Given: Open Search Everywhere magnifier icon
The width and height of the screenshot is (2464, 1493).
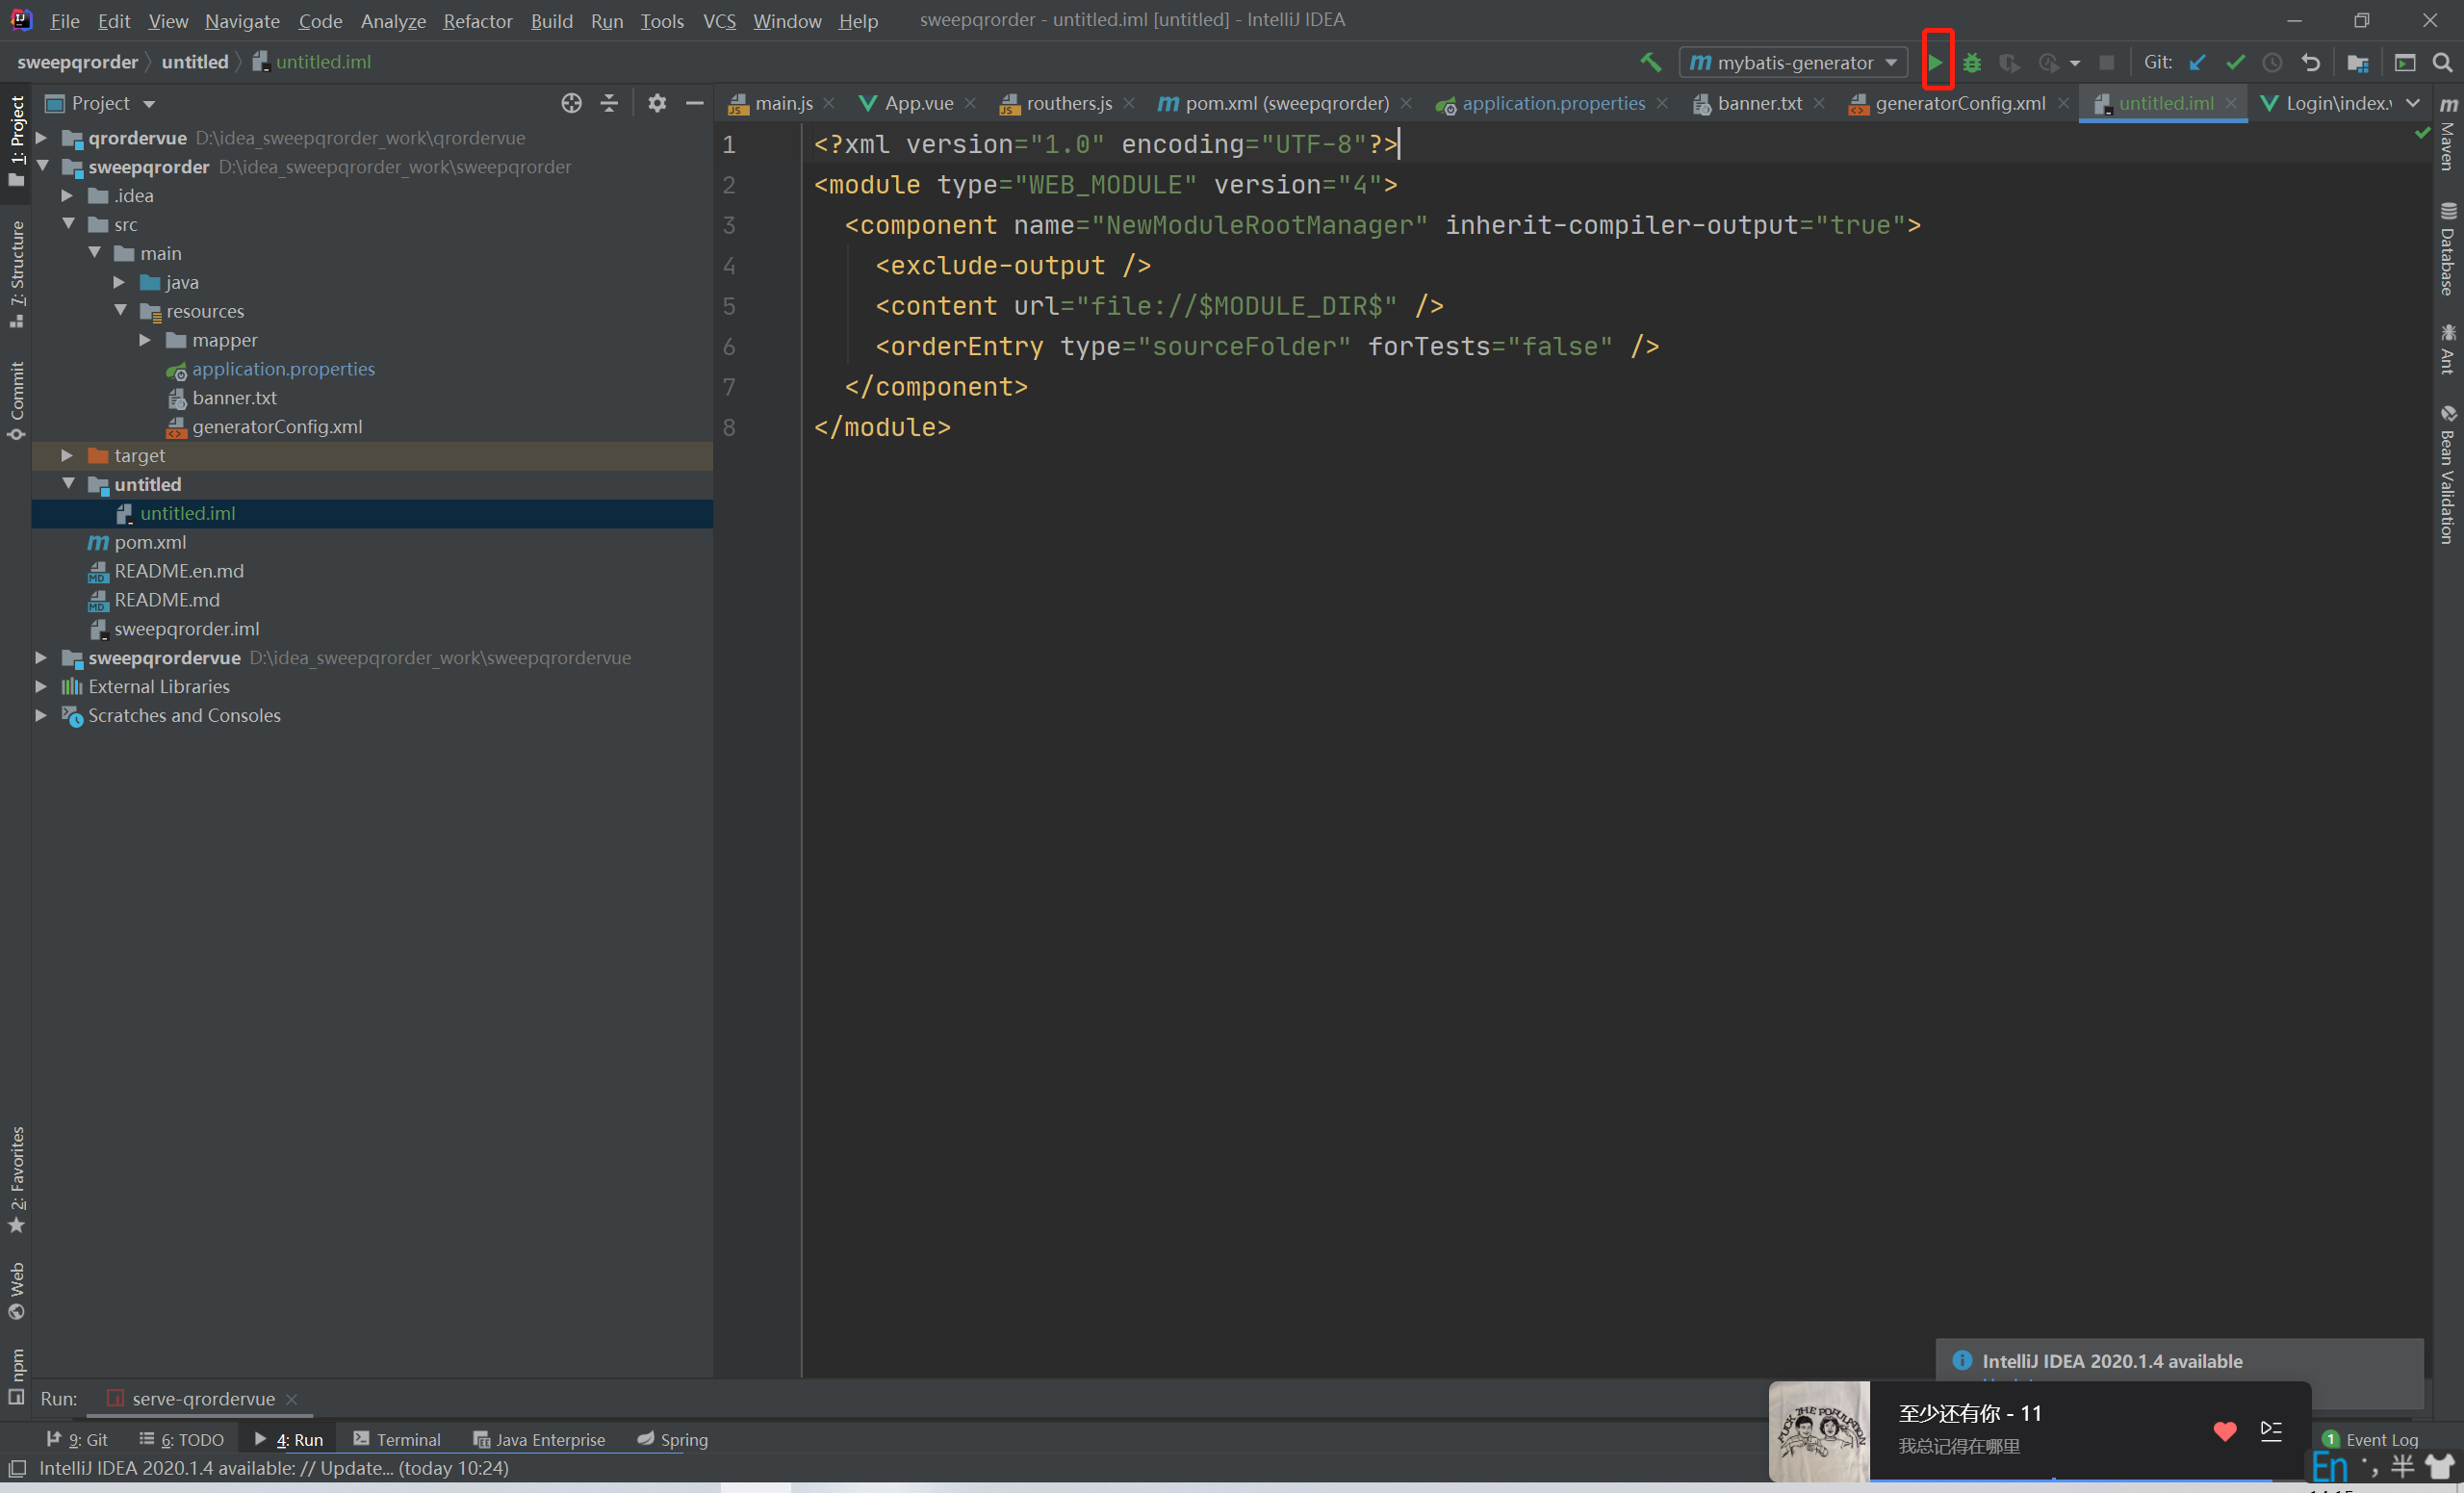Looking at the screenshot, I should point(2443,62).
